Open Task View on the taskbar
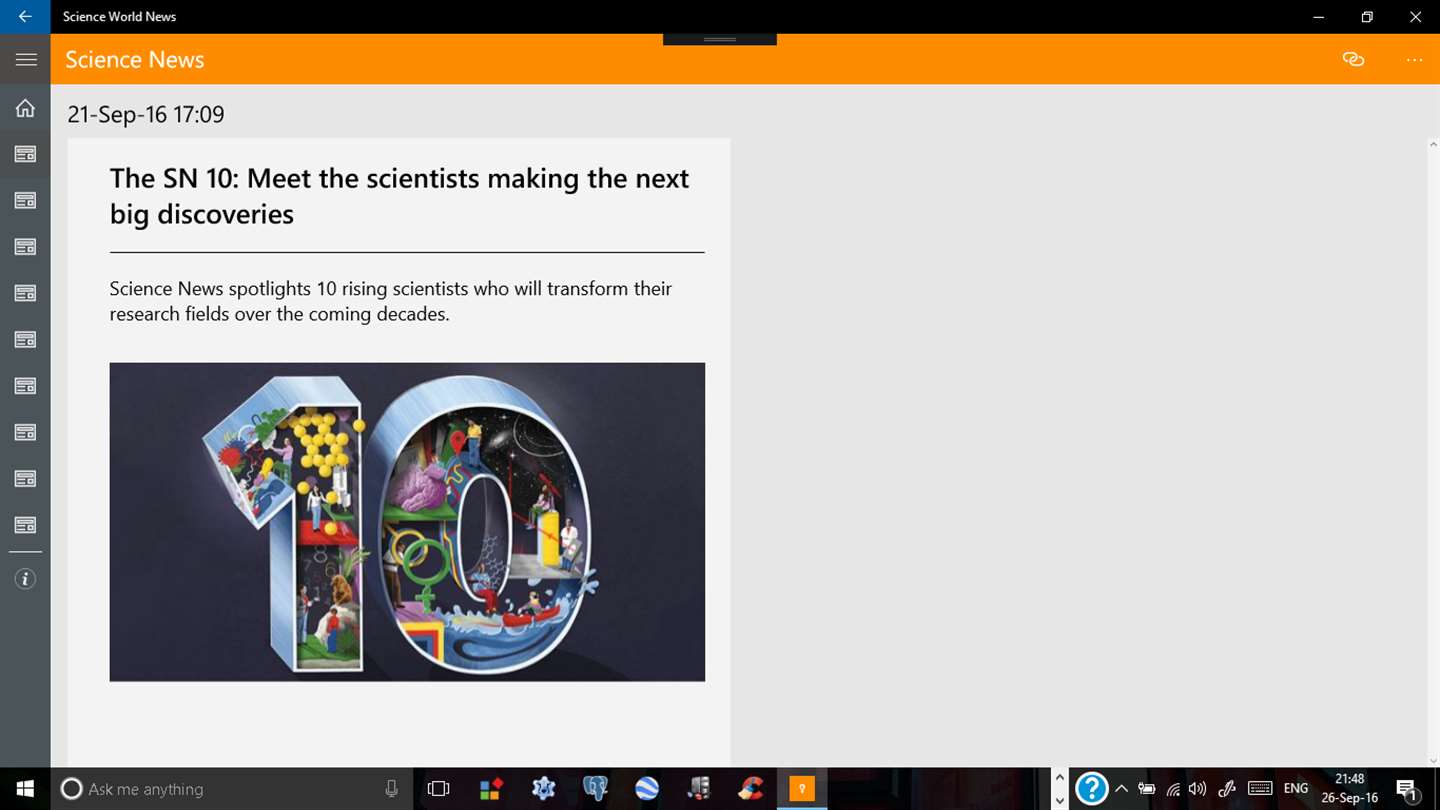 [x=438, y=789]
